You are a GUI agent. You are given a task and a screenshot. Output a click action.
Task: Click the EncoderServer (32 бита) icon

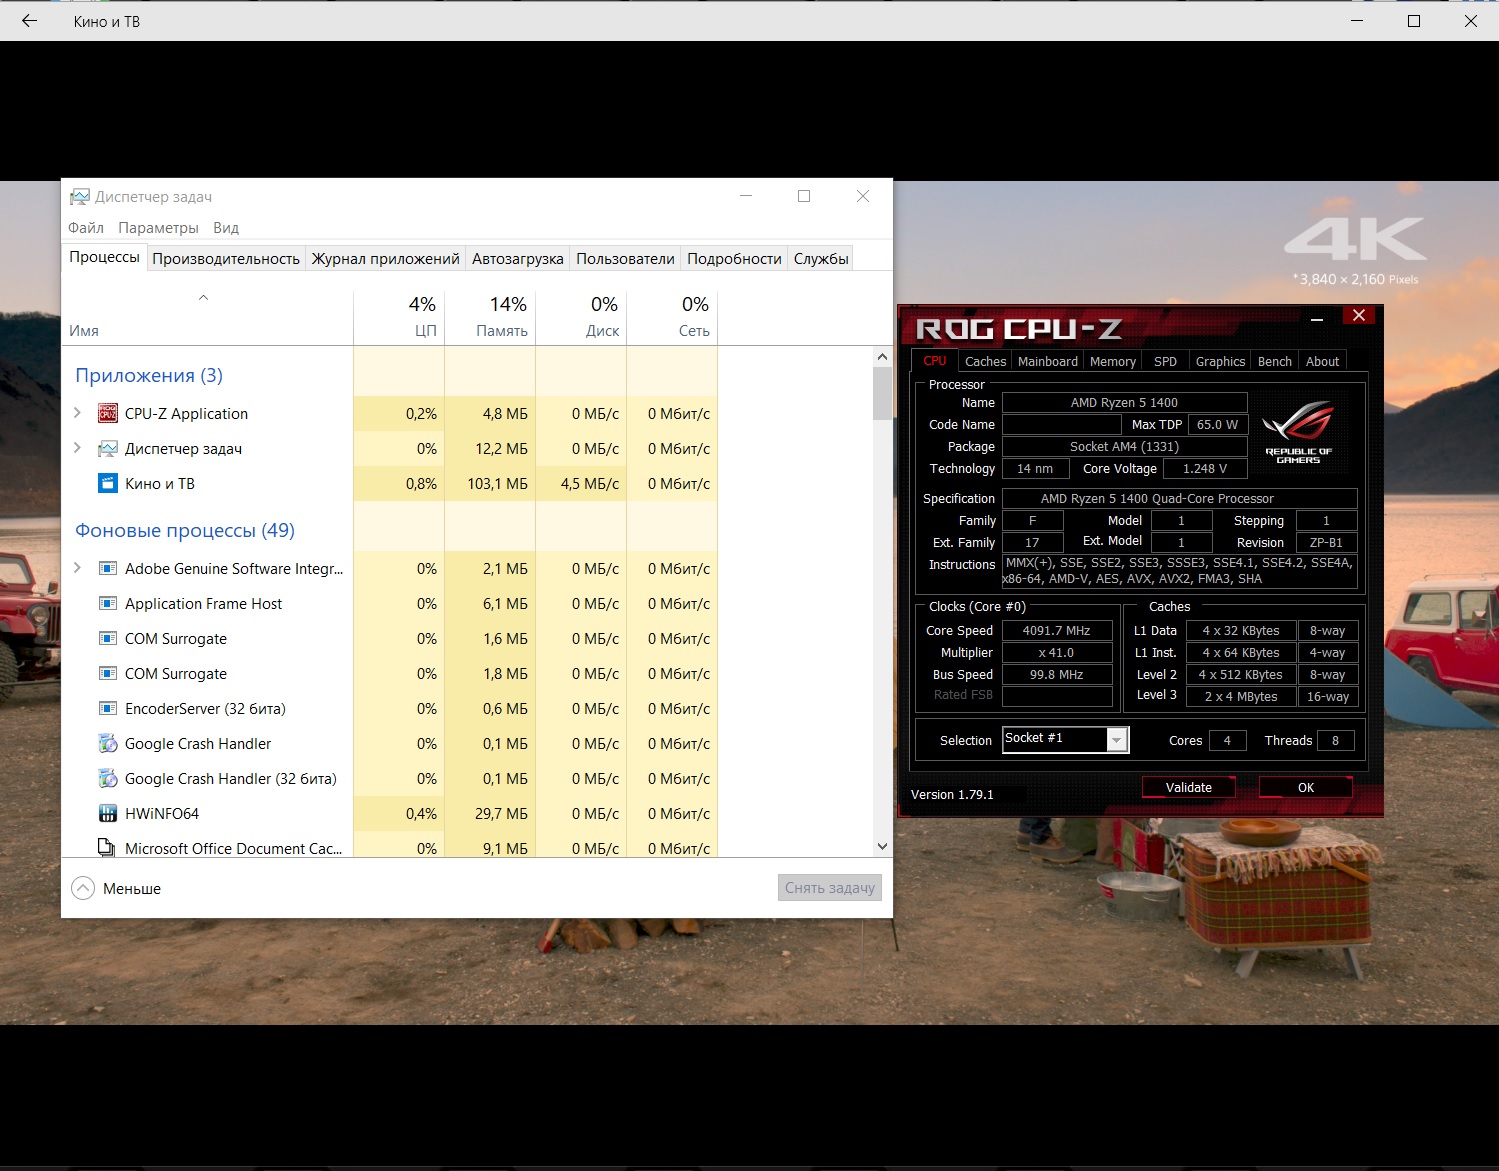pyautogui.click(x=108, y=708)
